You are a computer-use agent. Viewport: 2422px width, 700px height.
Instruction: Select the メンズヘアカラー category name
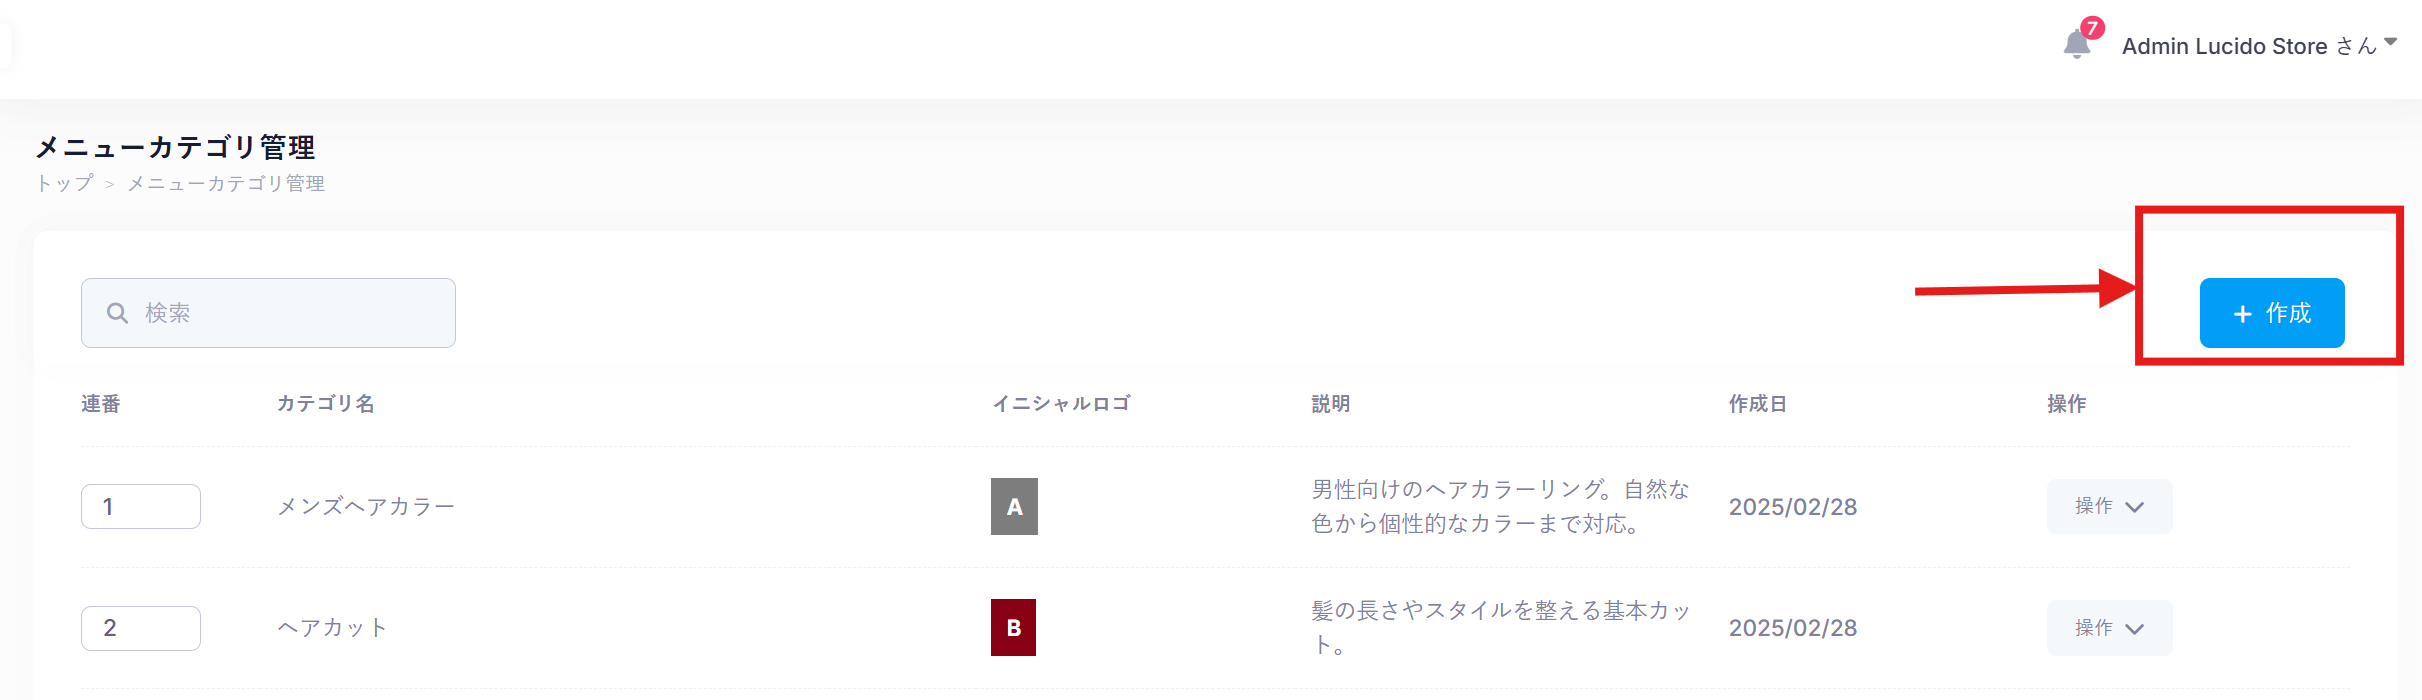click(x=366, y=507)
